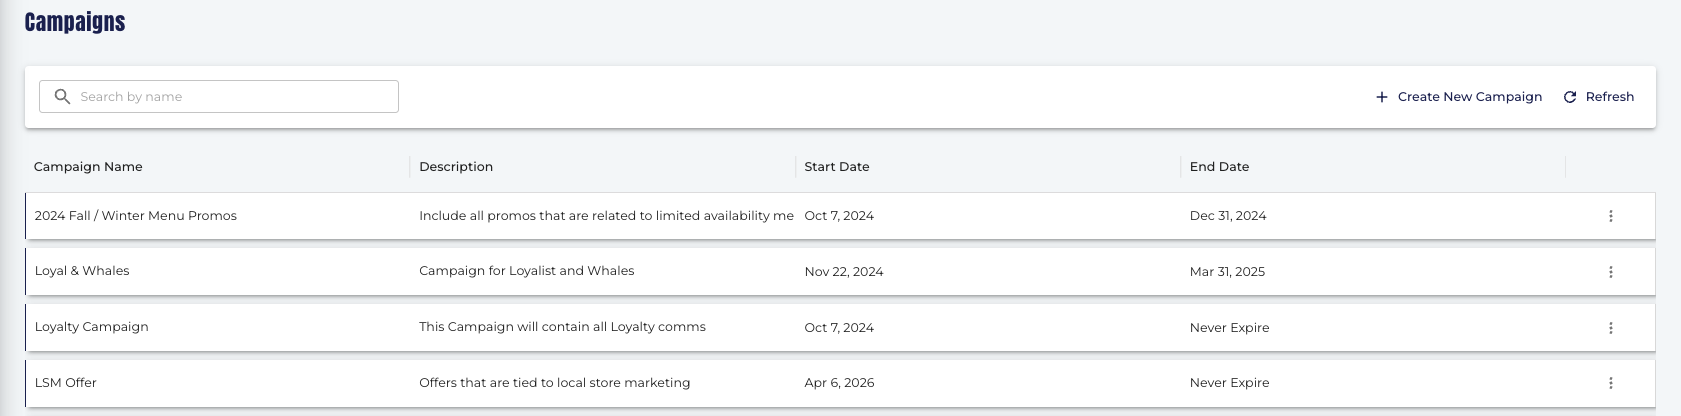The height and width of the screenshot is (416, 1681).
Task: Focus the Search by name field
Action: tap(219, 96)
